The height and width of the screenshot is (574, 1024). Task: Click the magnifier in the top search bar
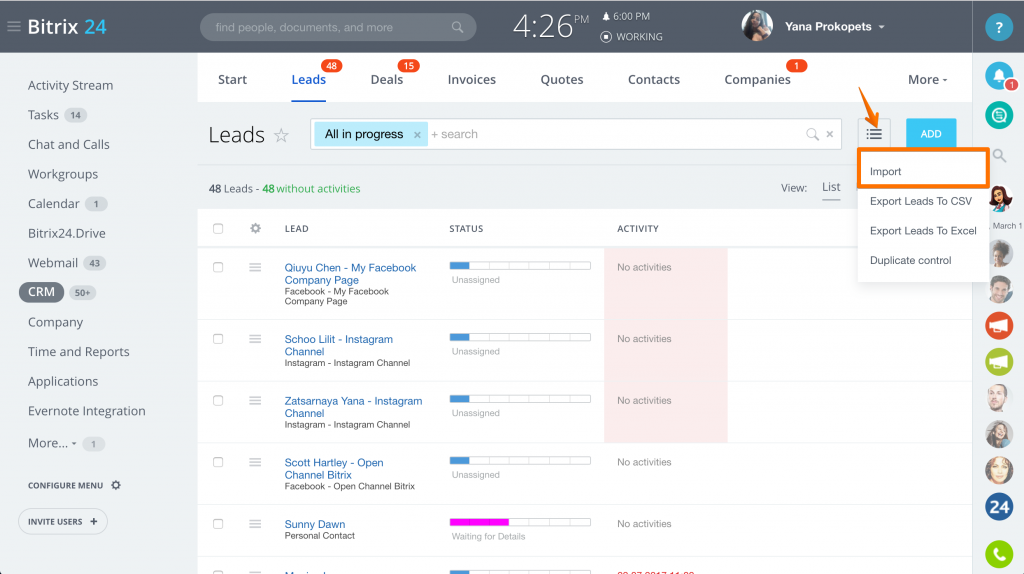click(x=457, y=27)
